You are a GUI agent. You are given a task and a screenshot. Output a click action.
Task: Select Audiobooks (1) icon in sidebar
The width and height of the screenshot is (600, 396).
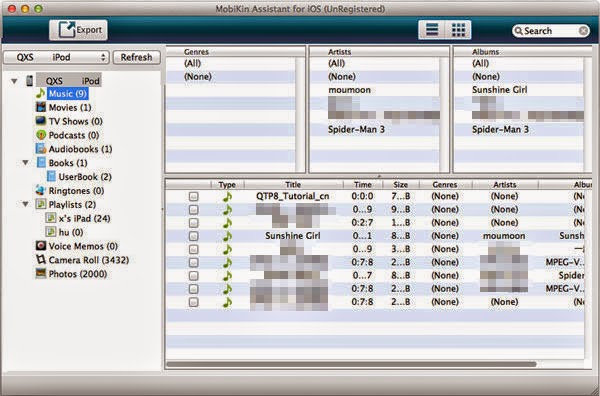41,149
